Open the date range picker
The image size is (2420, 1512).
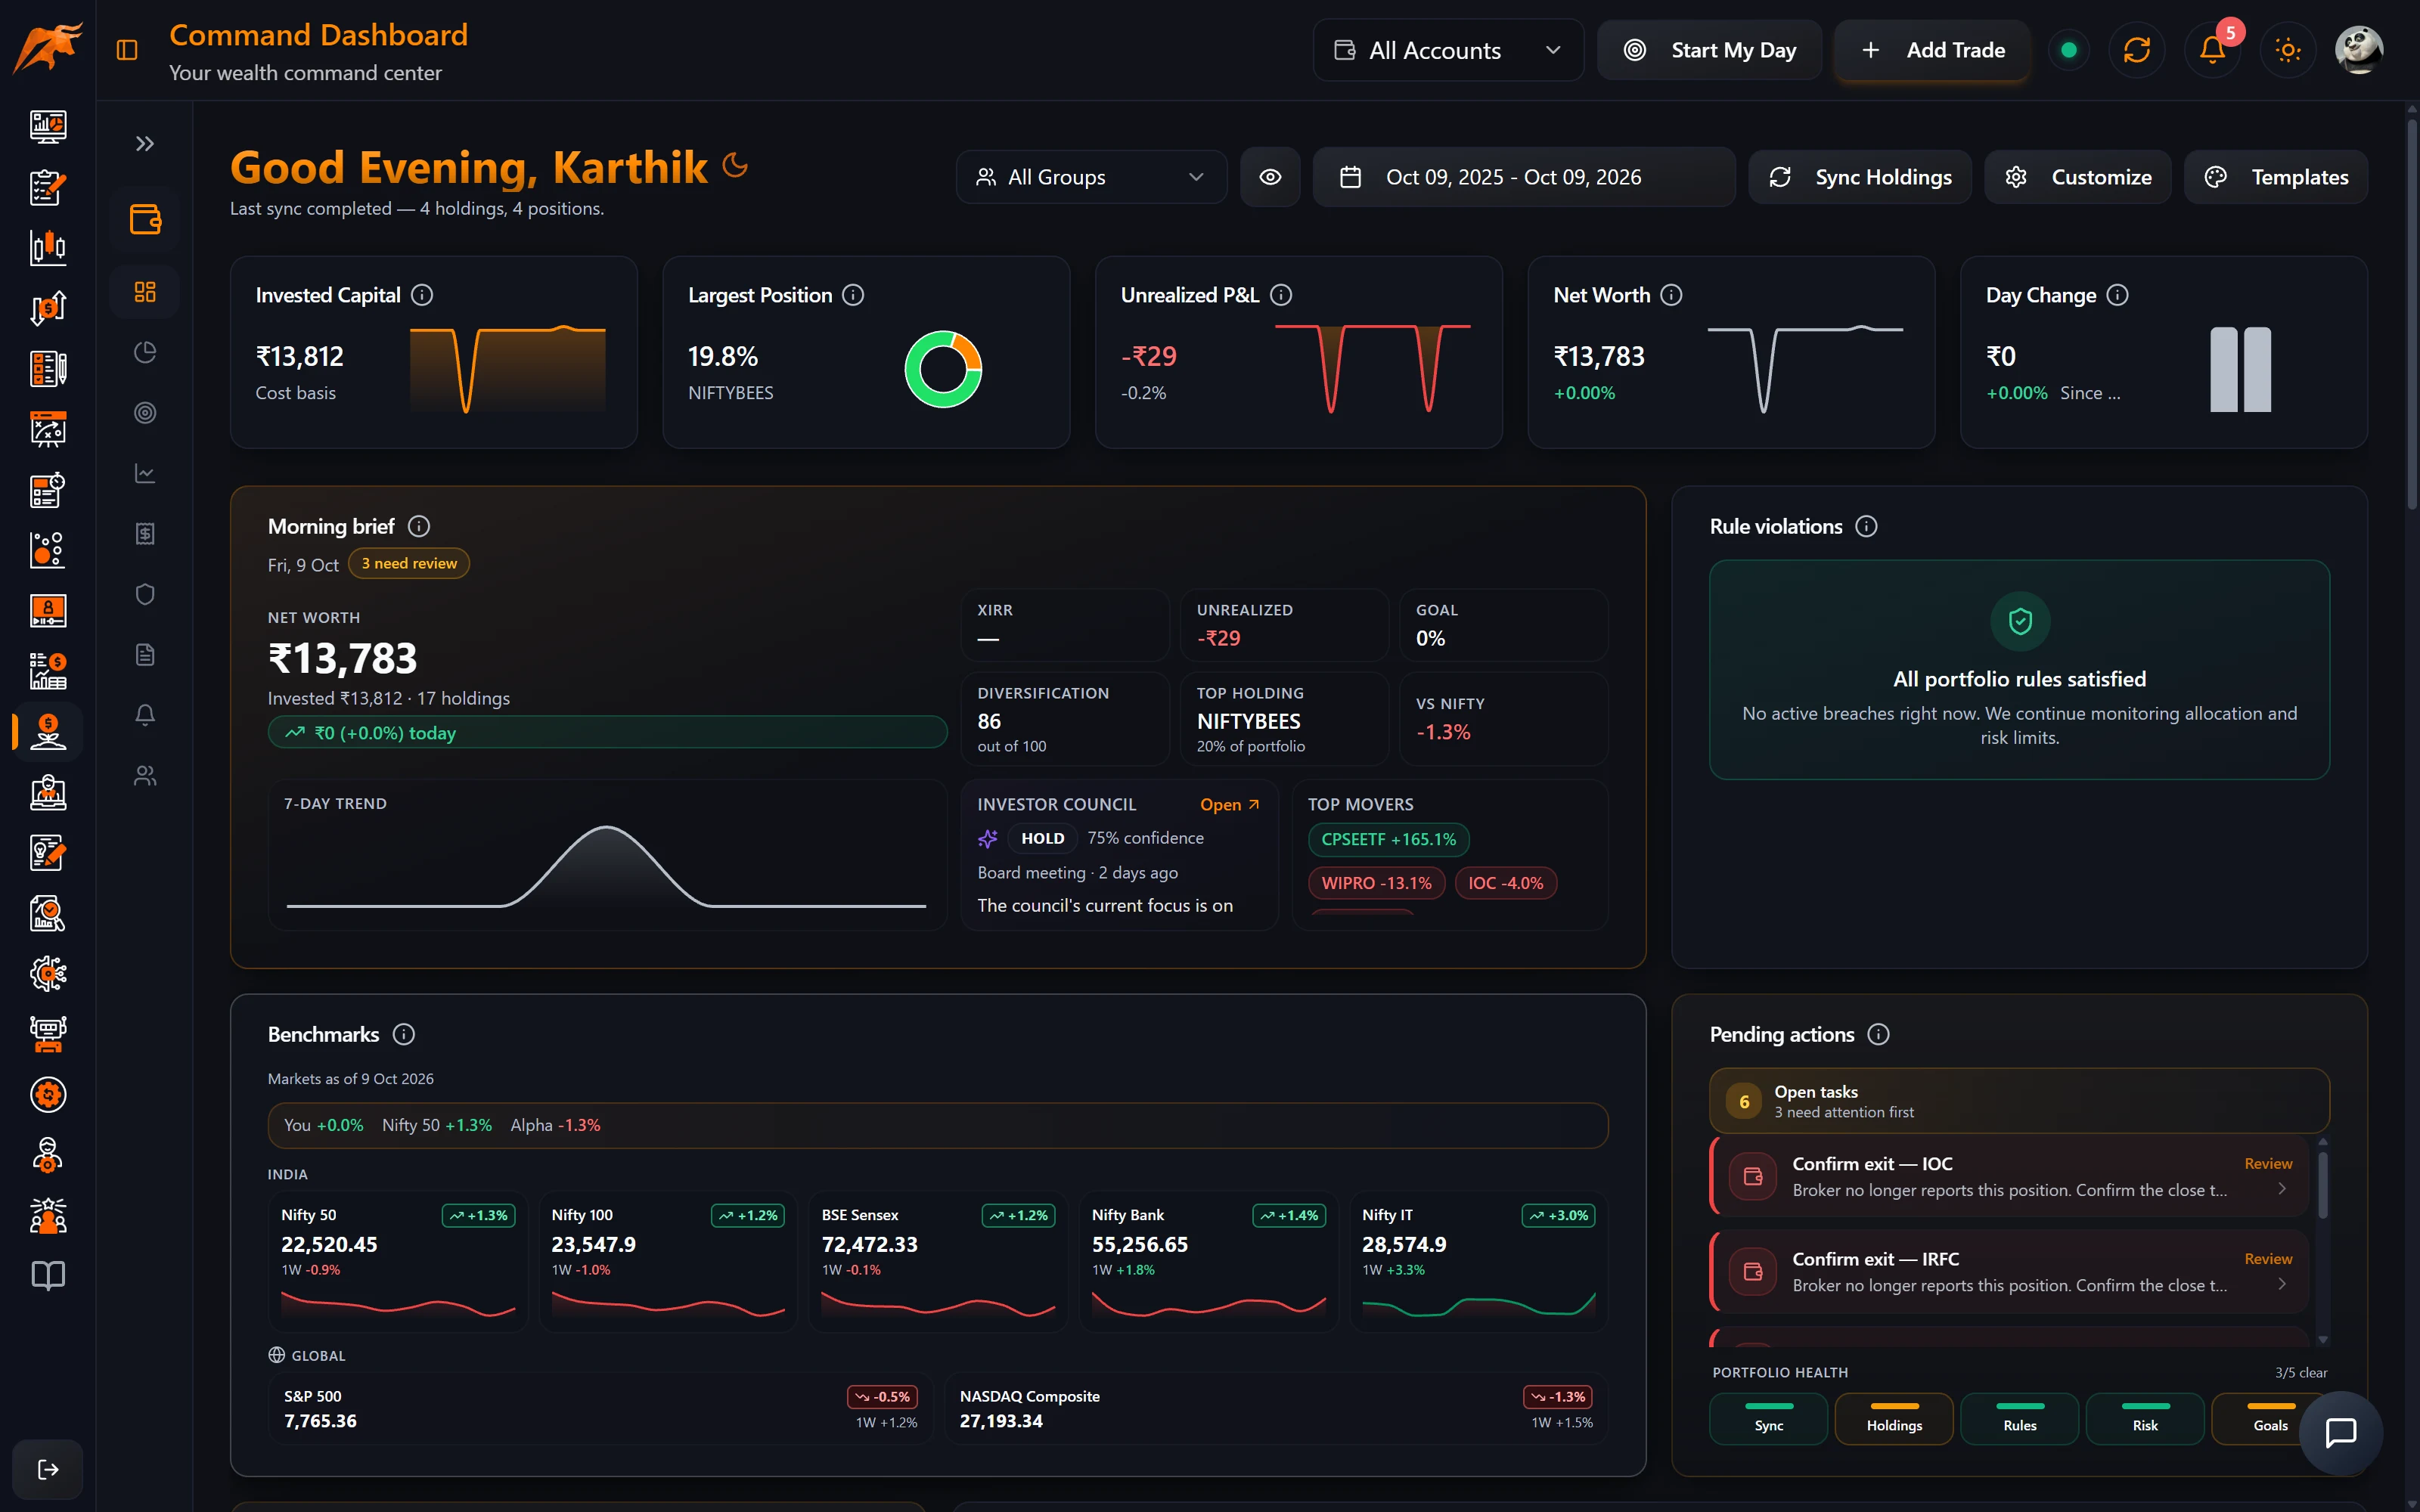tap(1523, 177)
